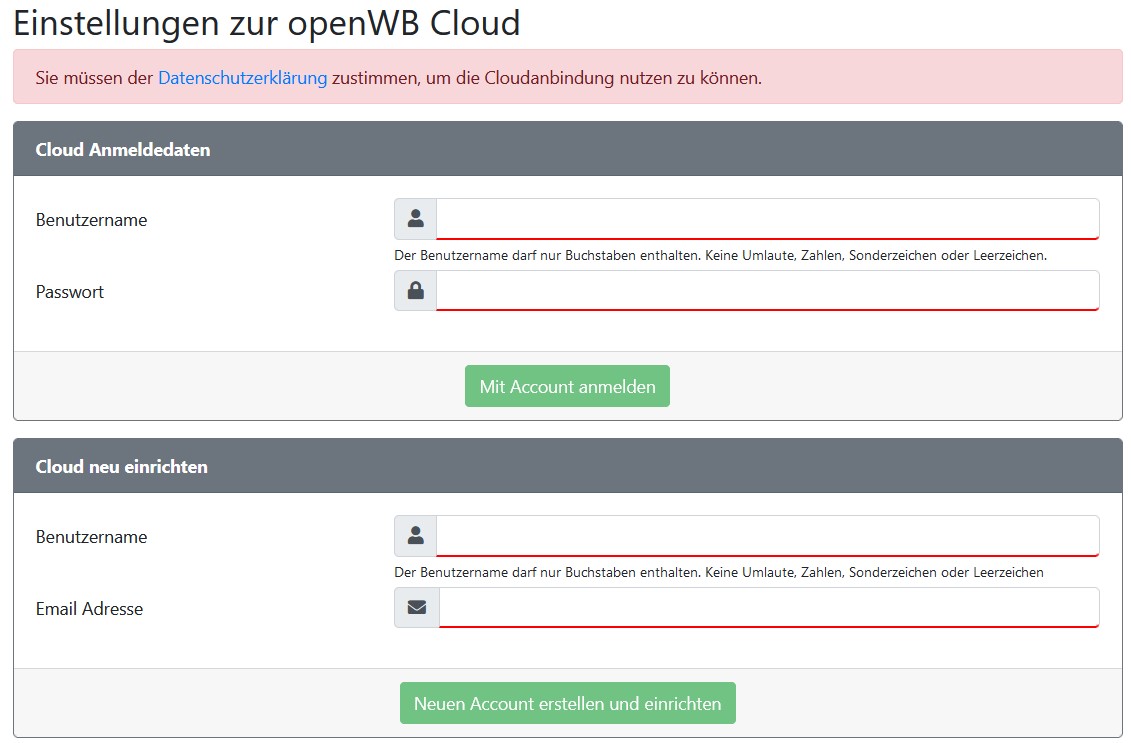The width and height of the screenshot is (1131, 743).
Task: Click the Mit Account anmelden button
Action: 567,386
